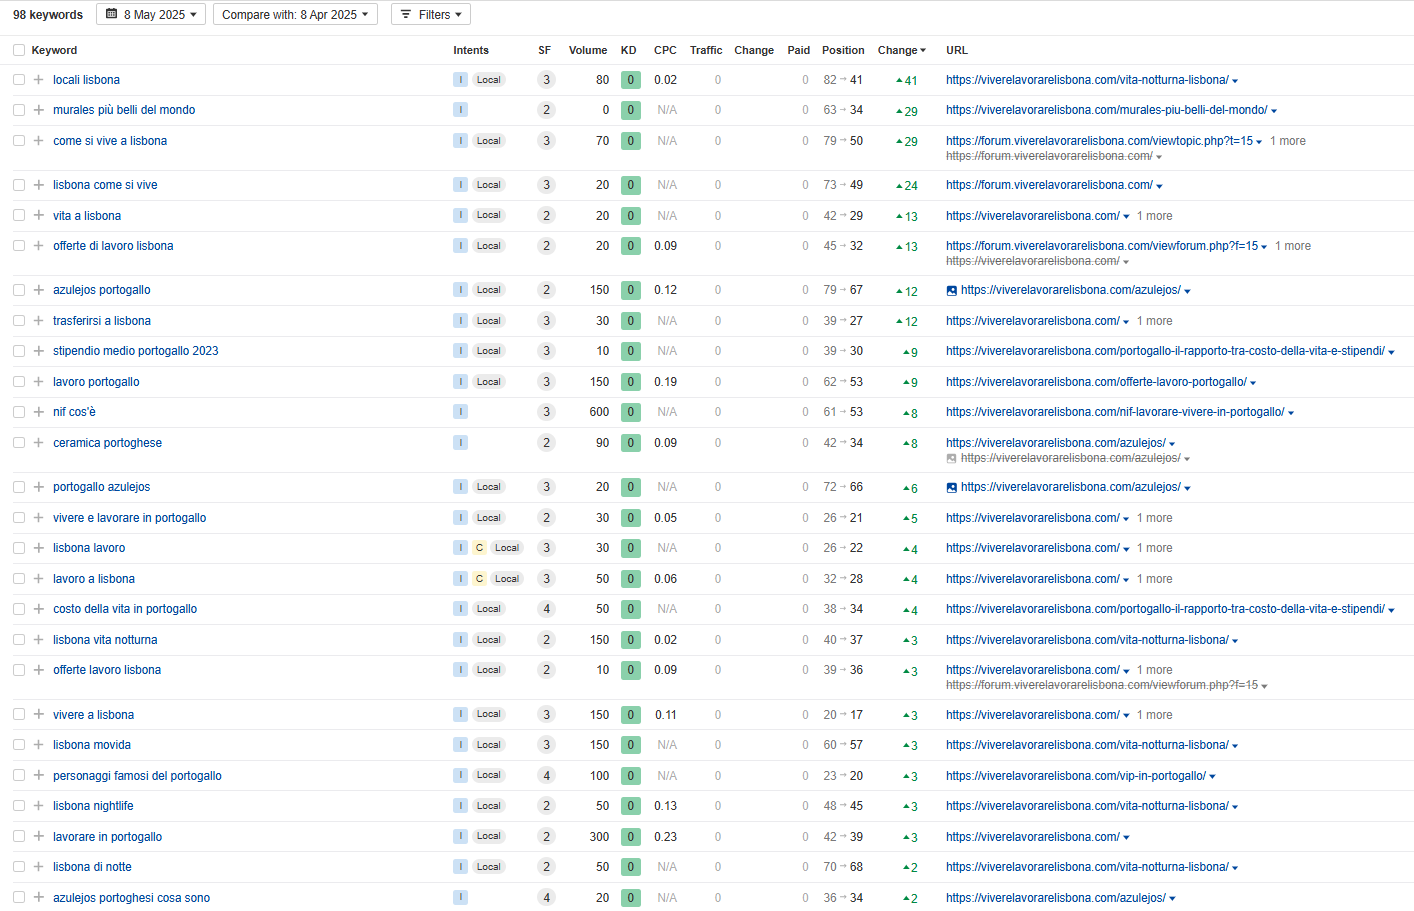The height and width of the screenshot is (911, 1414).
Task: Open the '8 May 2025' date dropdown
Action: pos(151,15)
